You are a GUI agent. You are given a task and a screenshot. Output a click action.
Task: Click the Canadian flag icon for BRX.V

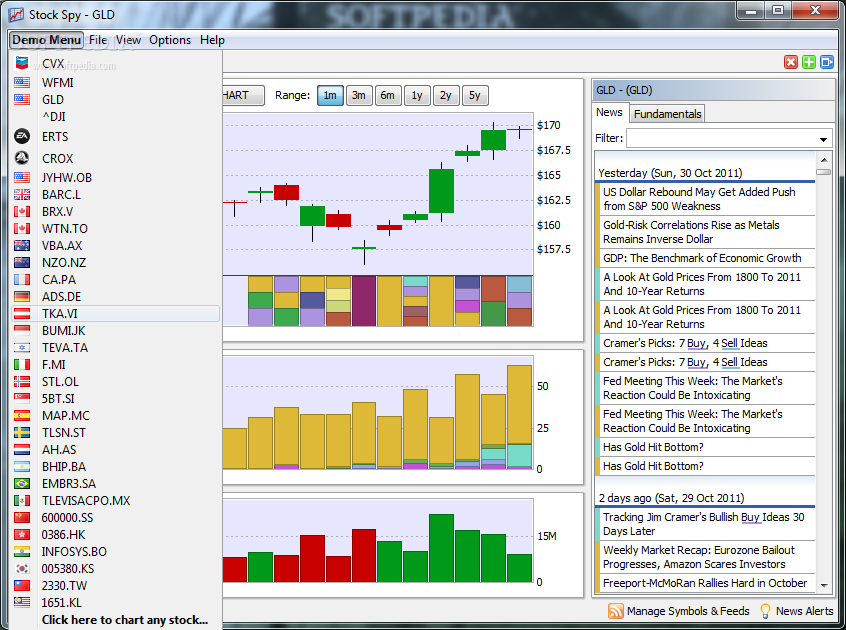(x=22, y=212)
